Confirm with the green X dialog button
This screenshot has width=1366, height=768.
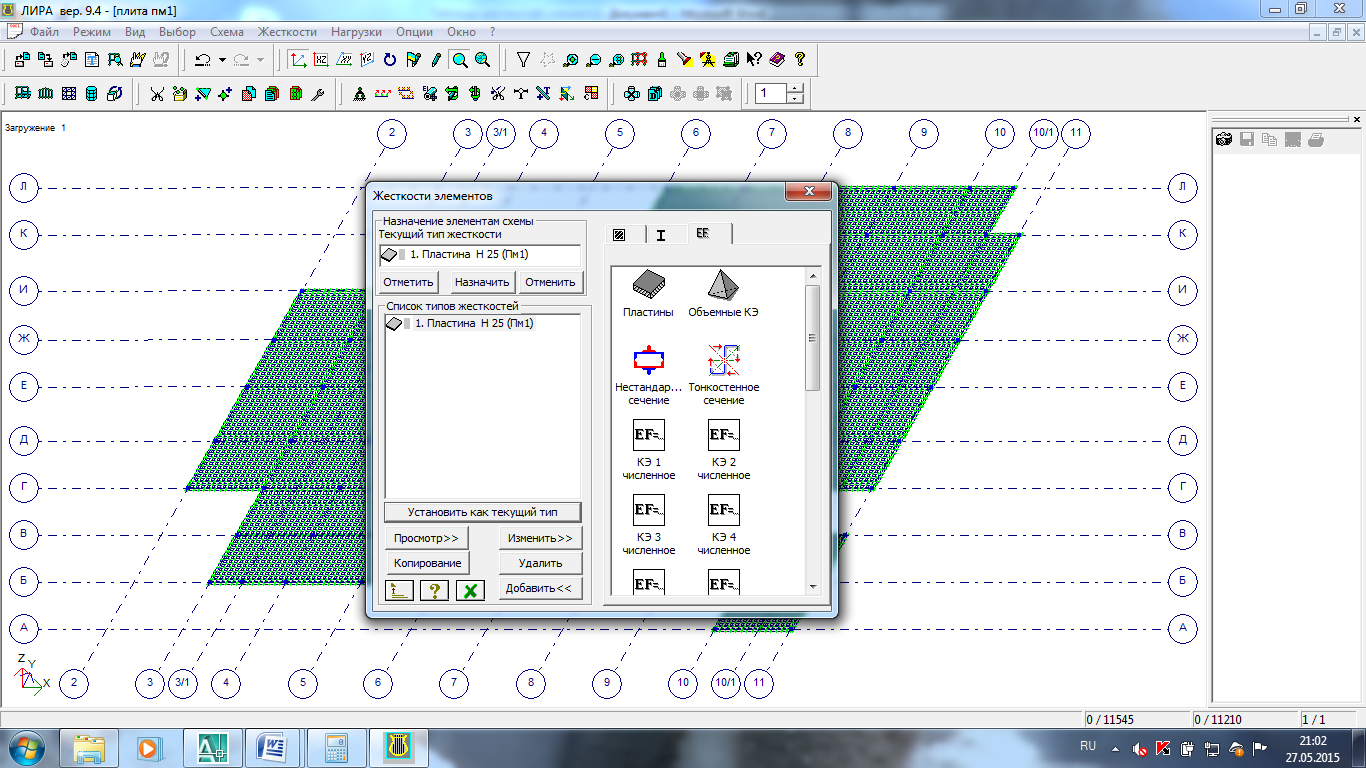470,590
